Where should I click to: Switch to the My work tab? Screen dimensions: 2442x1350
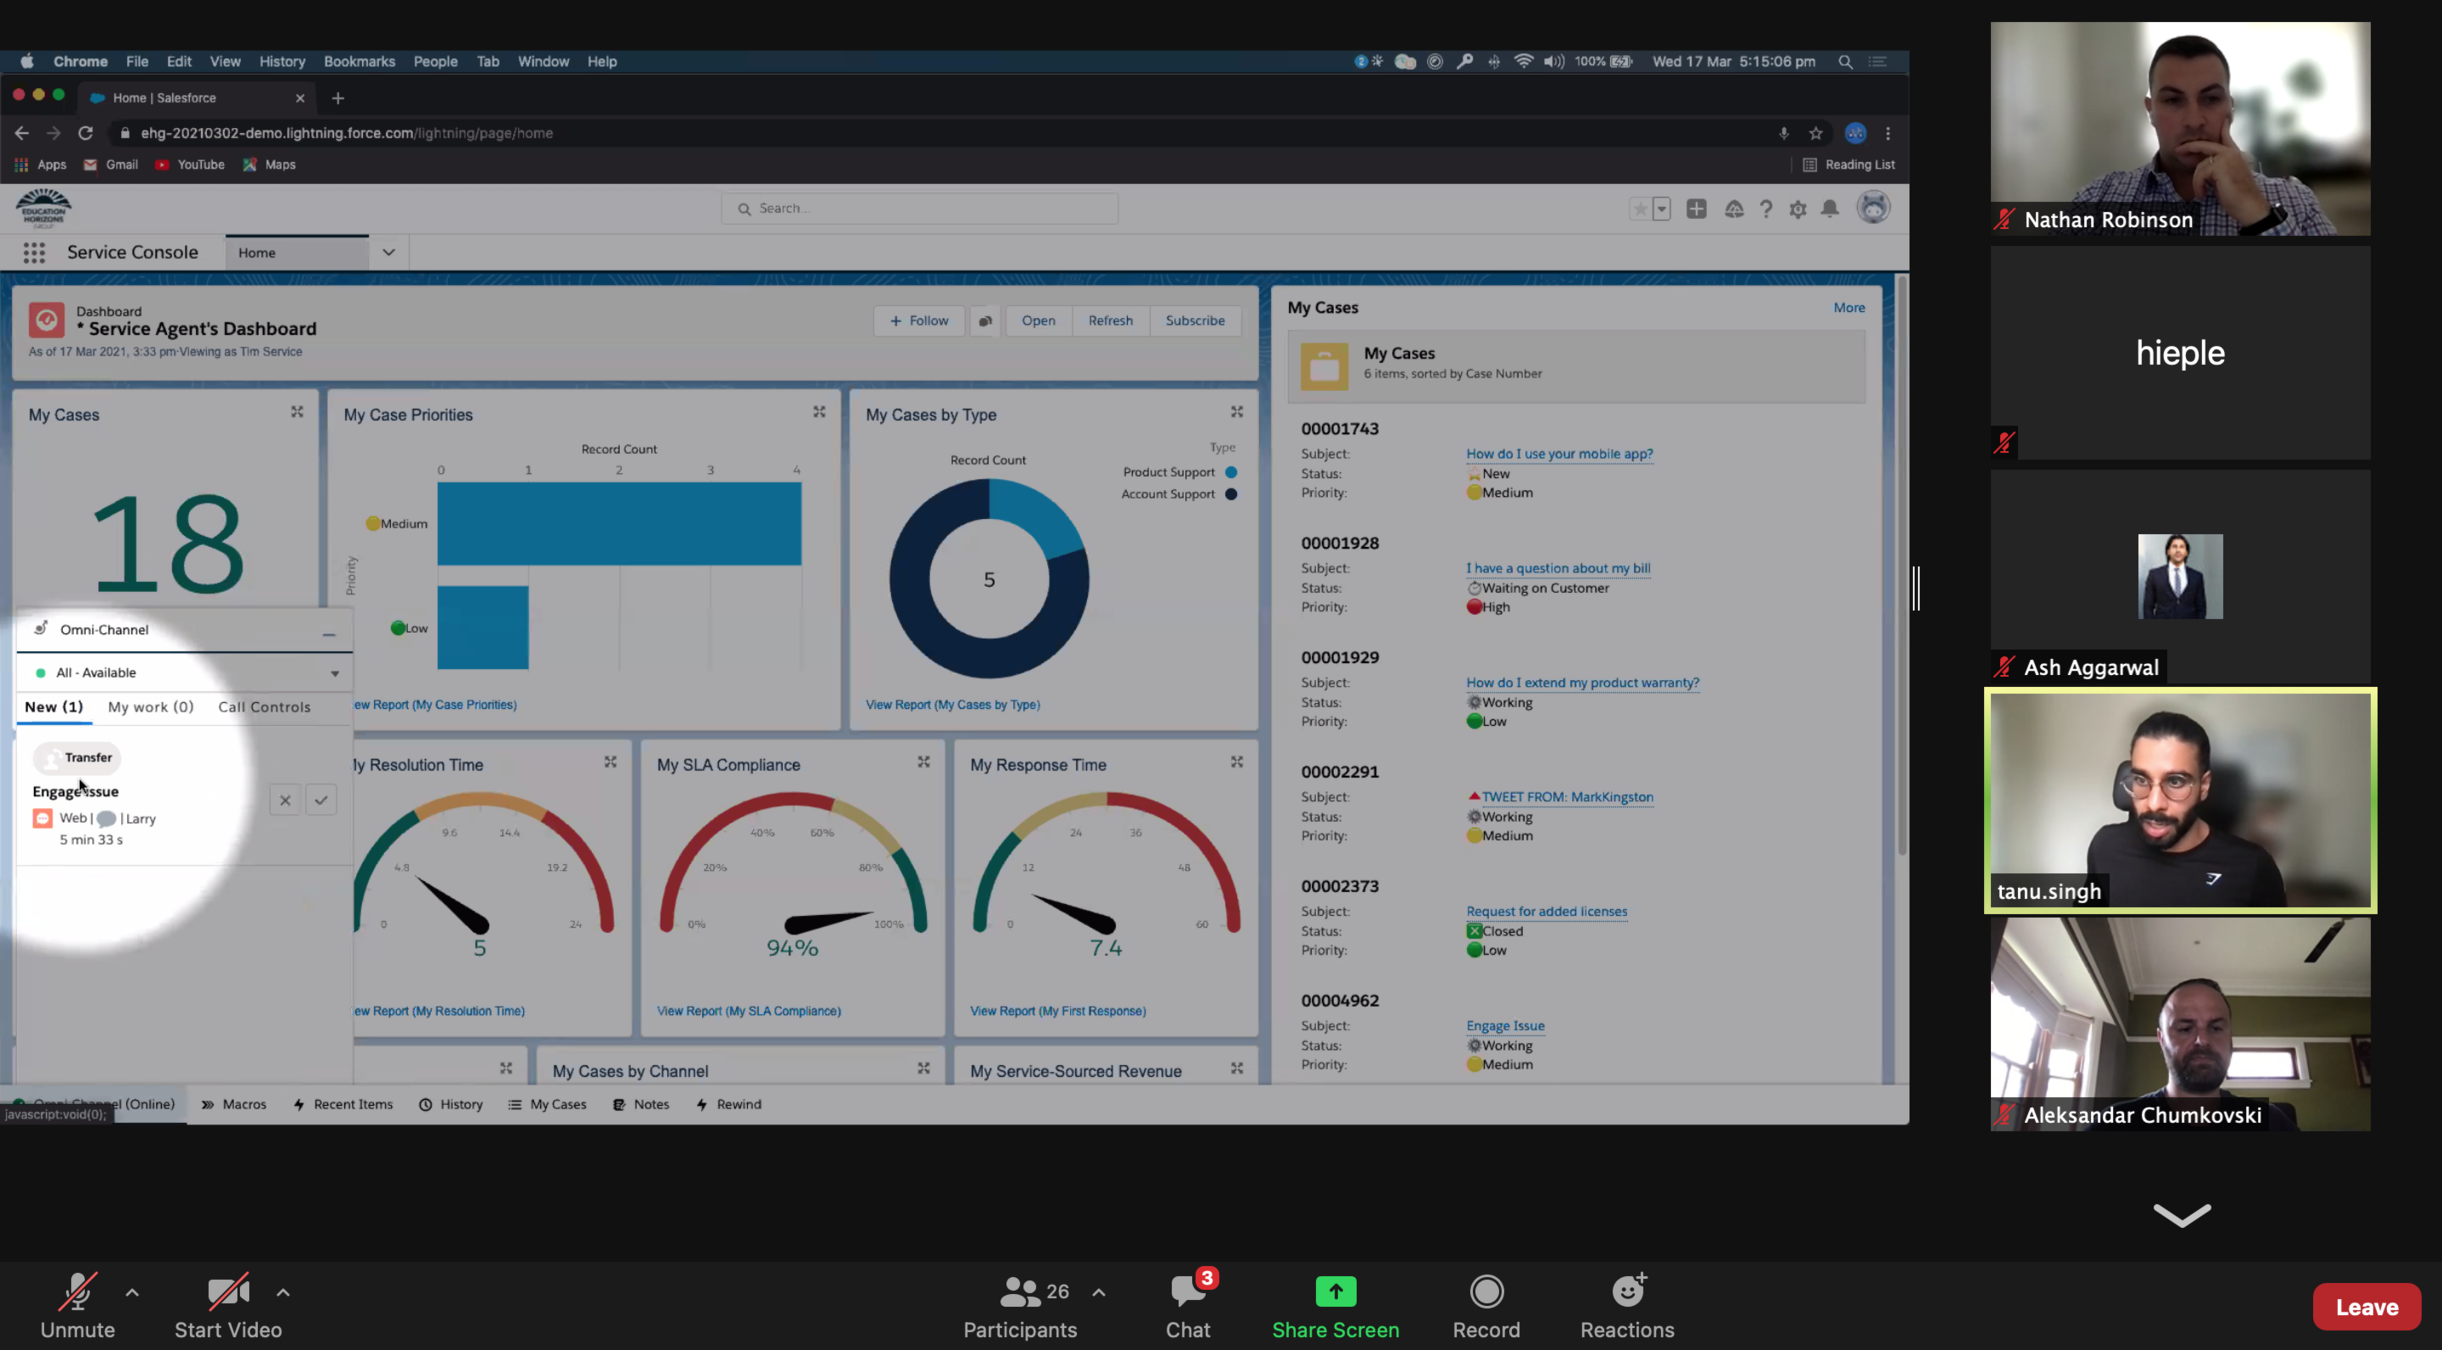[151, 707]
